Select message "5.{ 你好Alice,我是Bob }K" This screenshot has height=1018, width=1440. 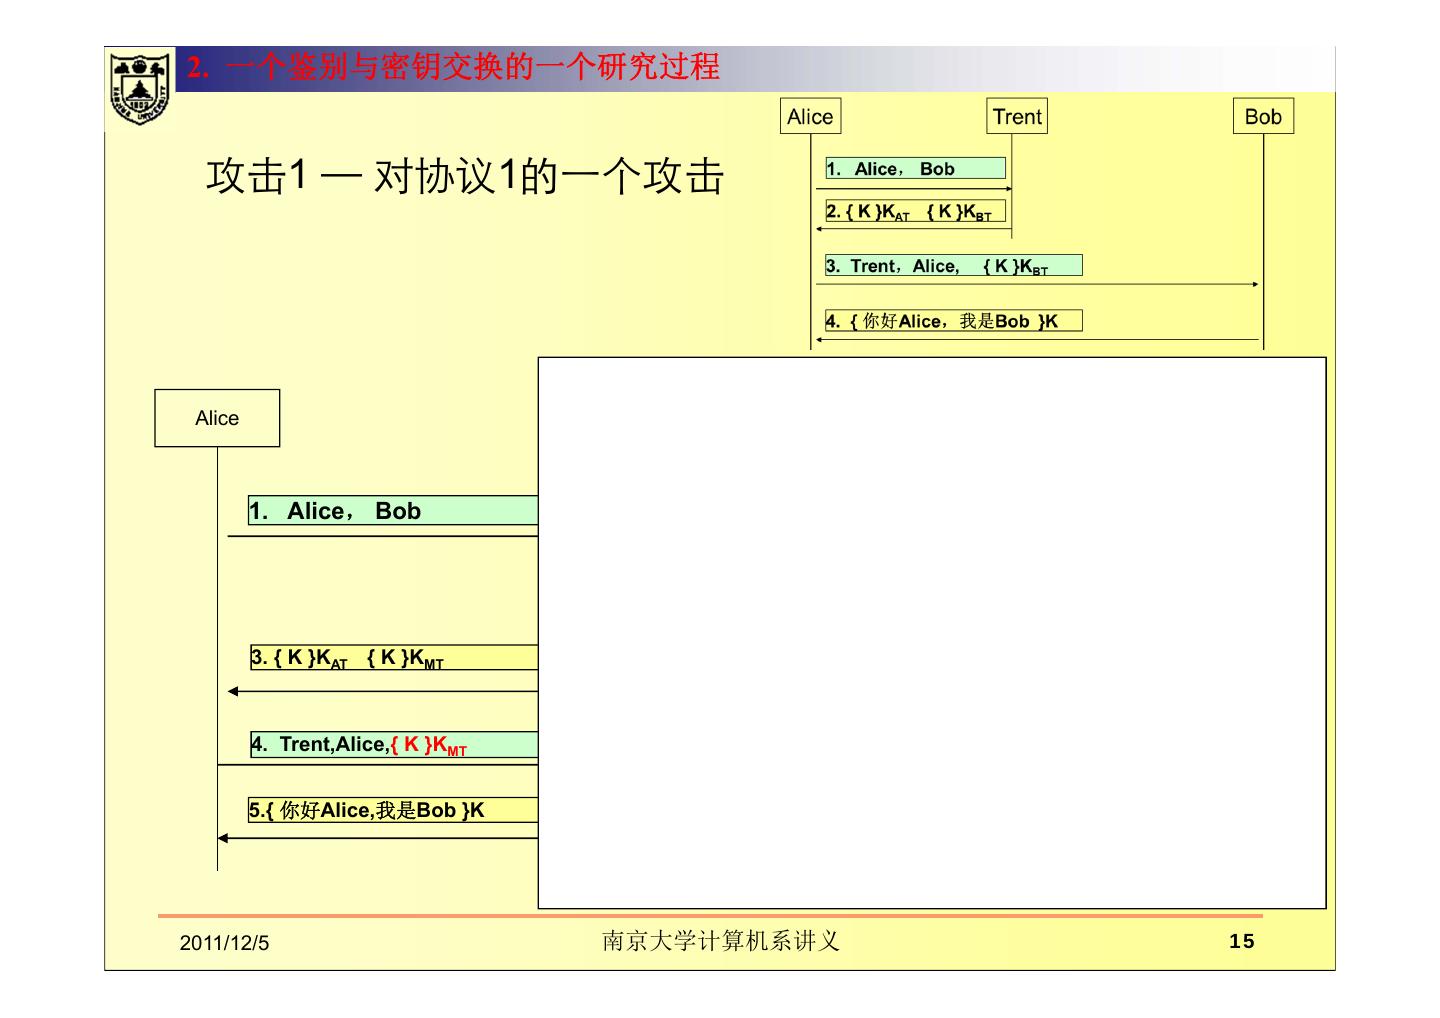[x=393, y=810]
